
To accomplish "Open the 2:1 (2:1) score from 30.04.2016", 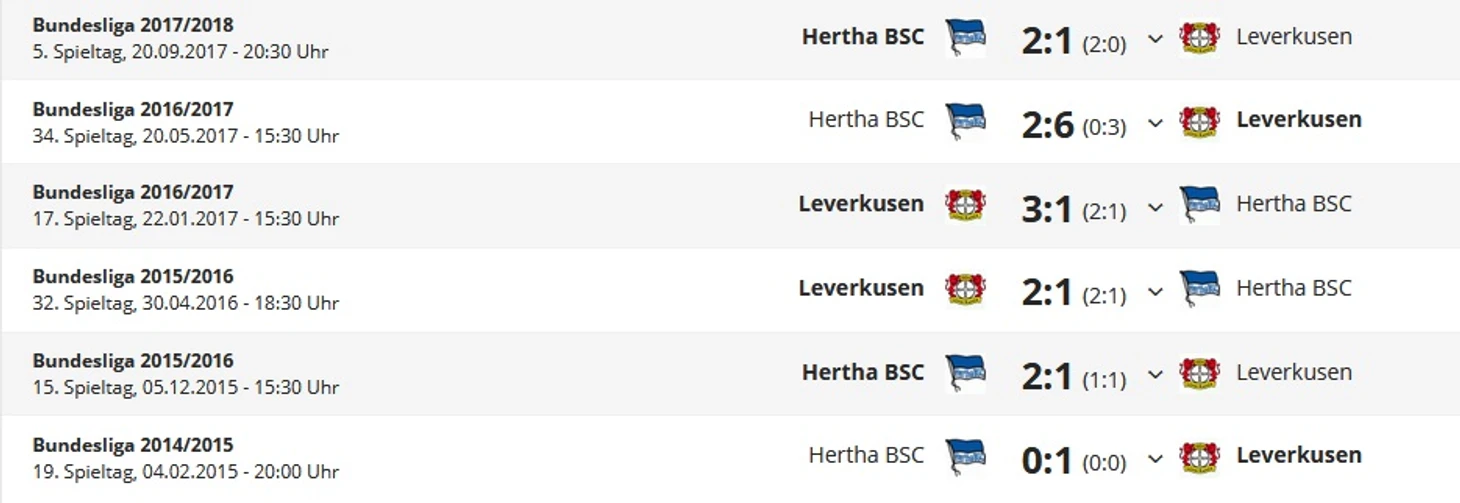I will click(1074, 293).
